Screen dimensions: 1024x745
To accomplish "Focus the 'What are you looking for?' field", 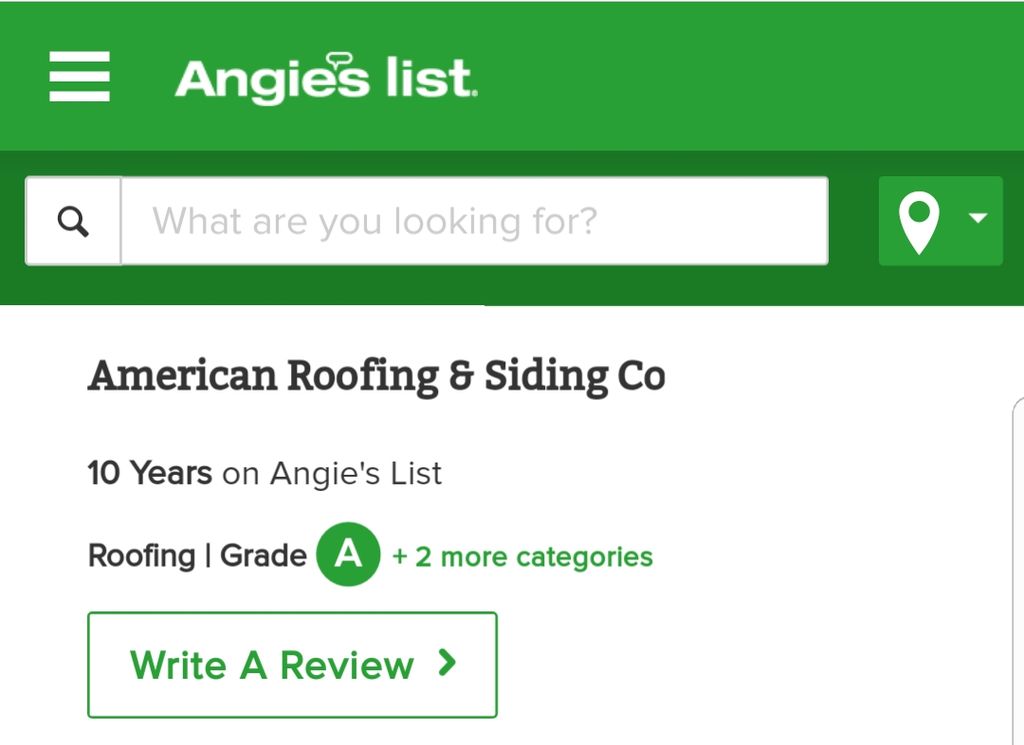I will pyautogui.click(x=475, y=221).
